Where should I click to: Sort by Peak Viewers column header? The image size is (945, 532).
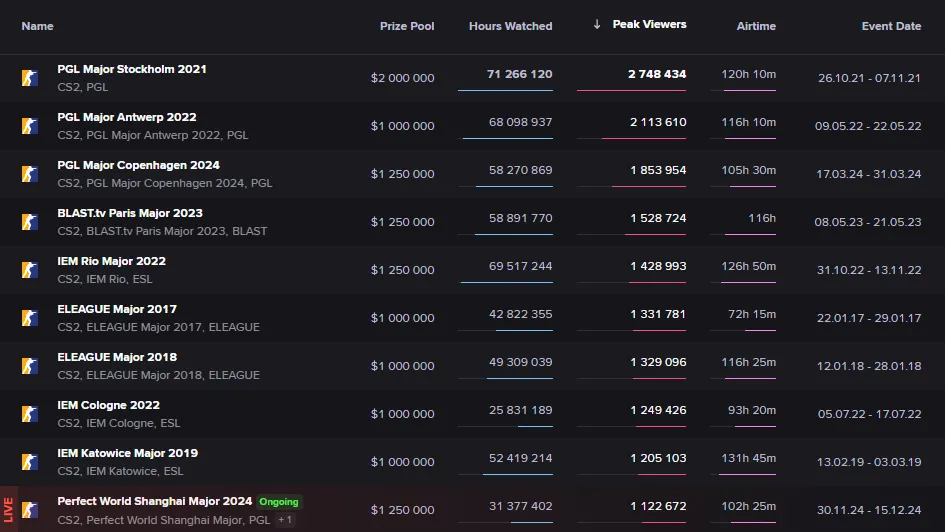pyautogui.click(x=649, y=24)
